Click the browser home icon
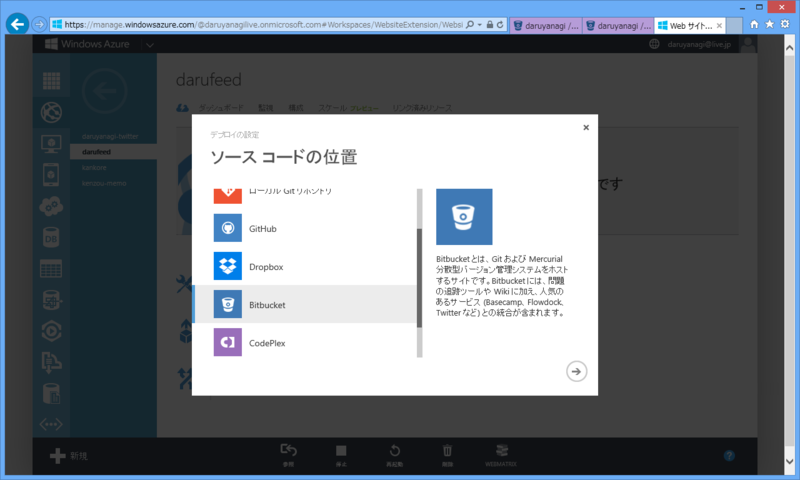 pos(754,24)
